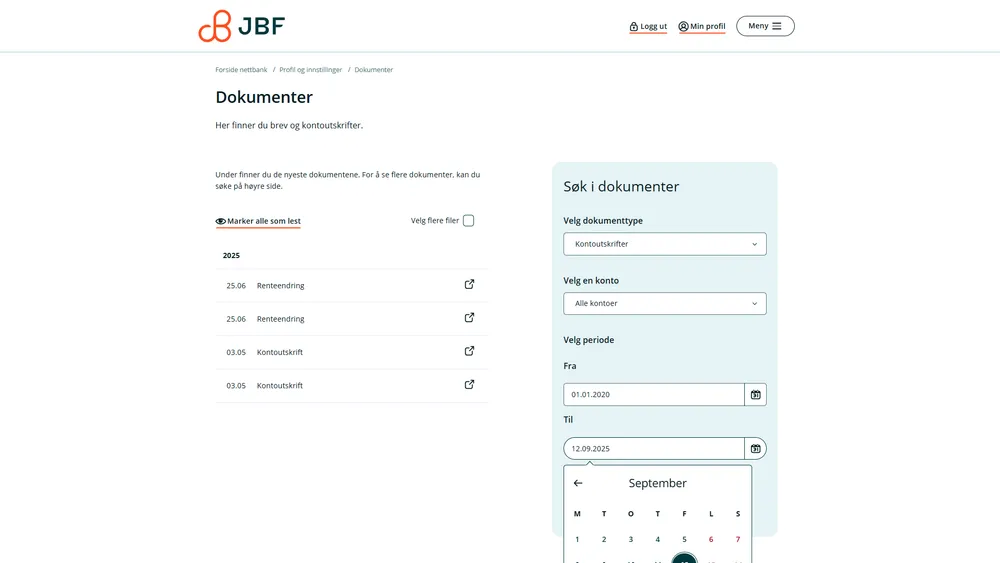1000x563 pixels.
Task: Select September 4 in the calendar
Action: coord(657,539)
